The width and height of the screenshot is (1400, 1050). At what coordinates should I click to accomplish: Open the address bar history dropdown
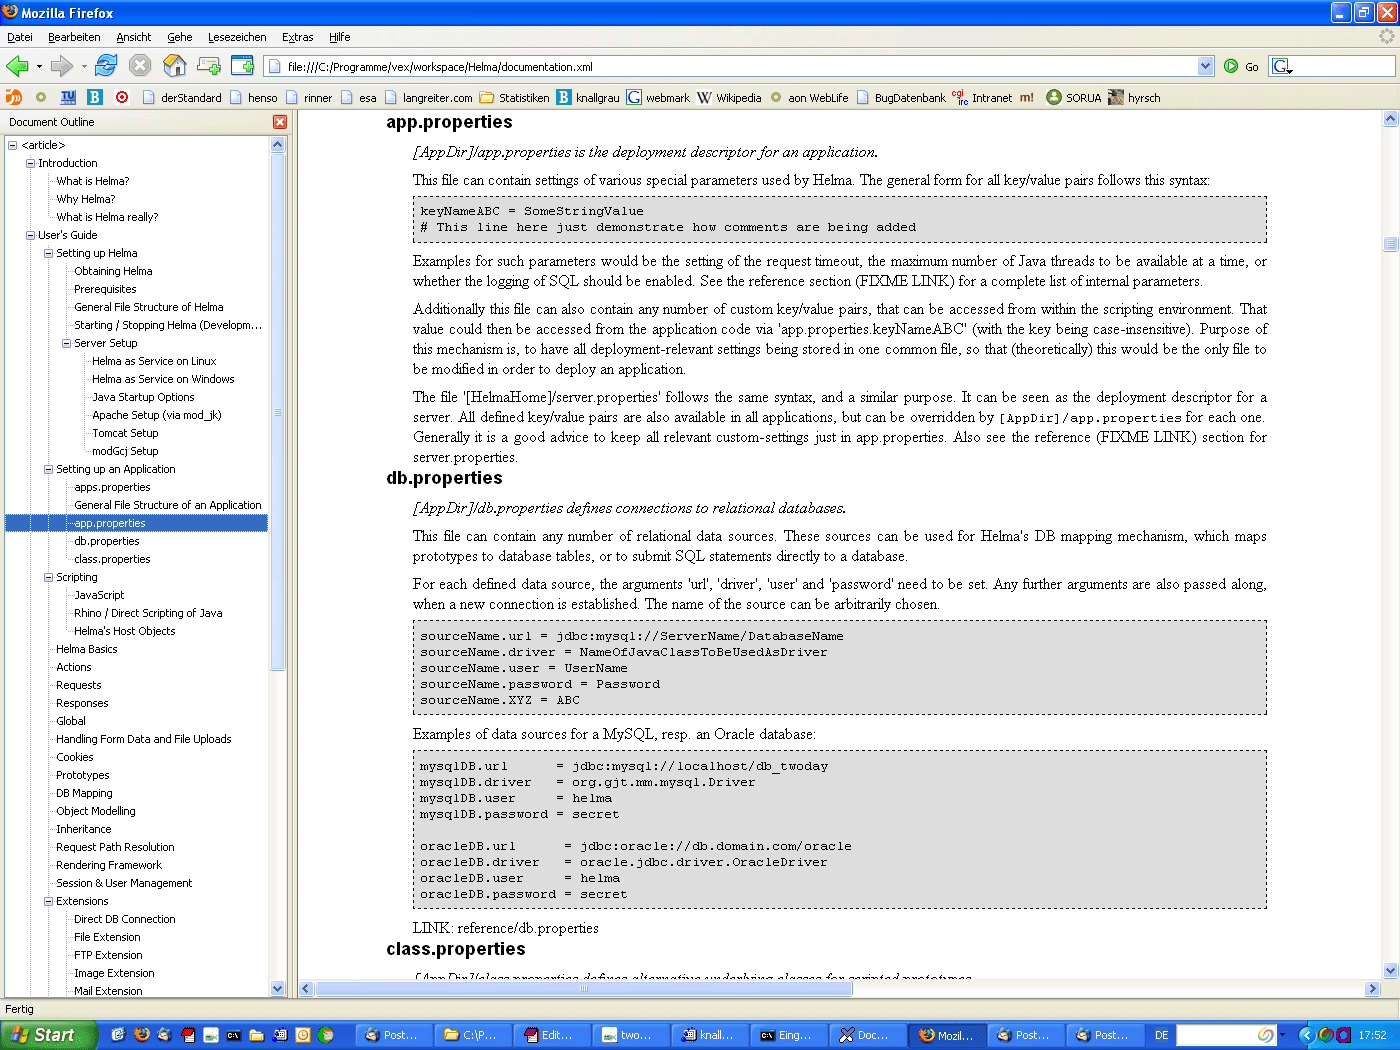(x=1204, y=66)
